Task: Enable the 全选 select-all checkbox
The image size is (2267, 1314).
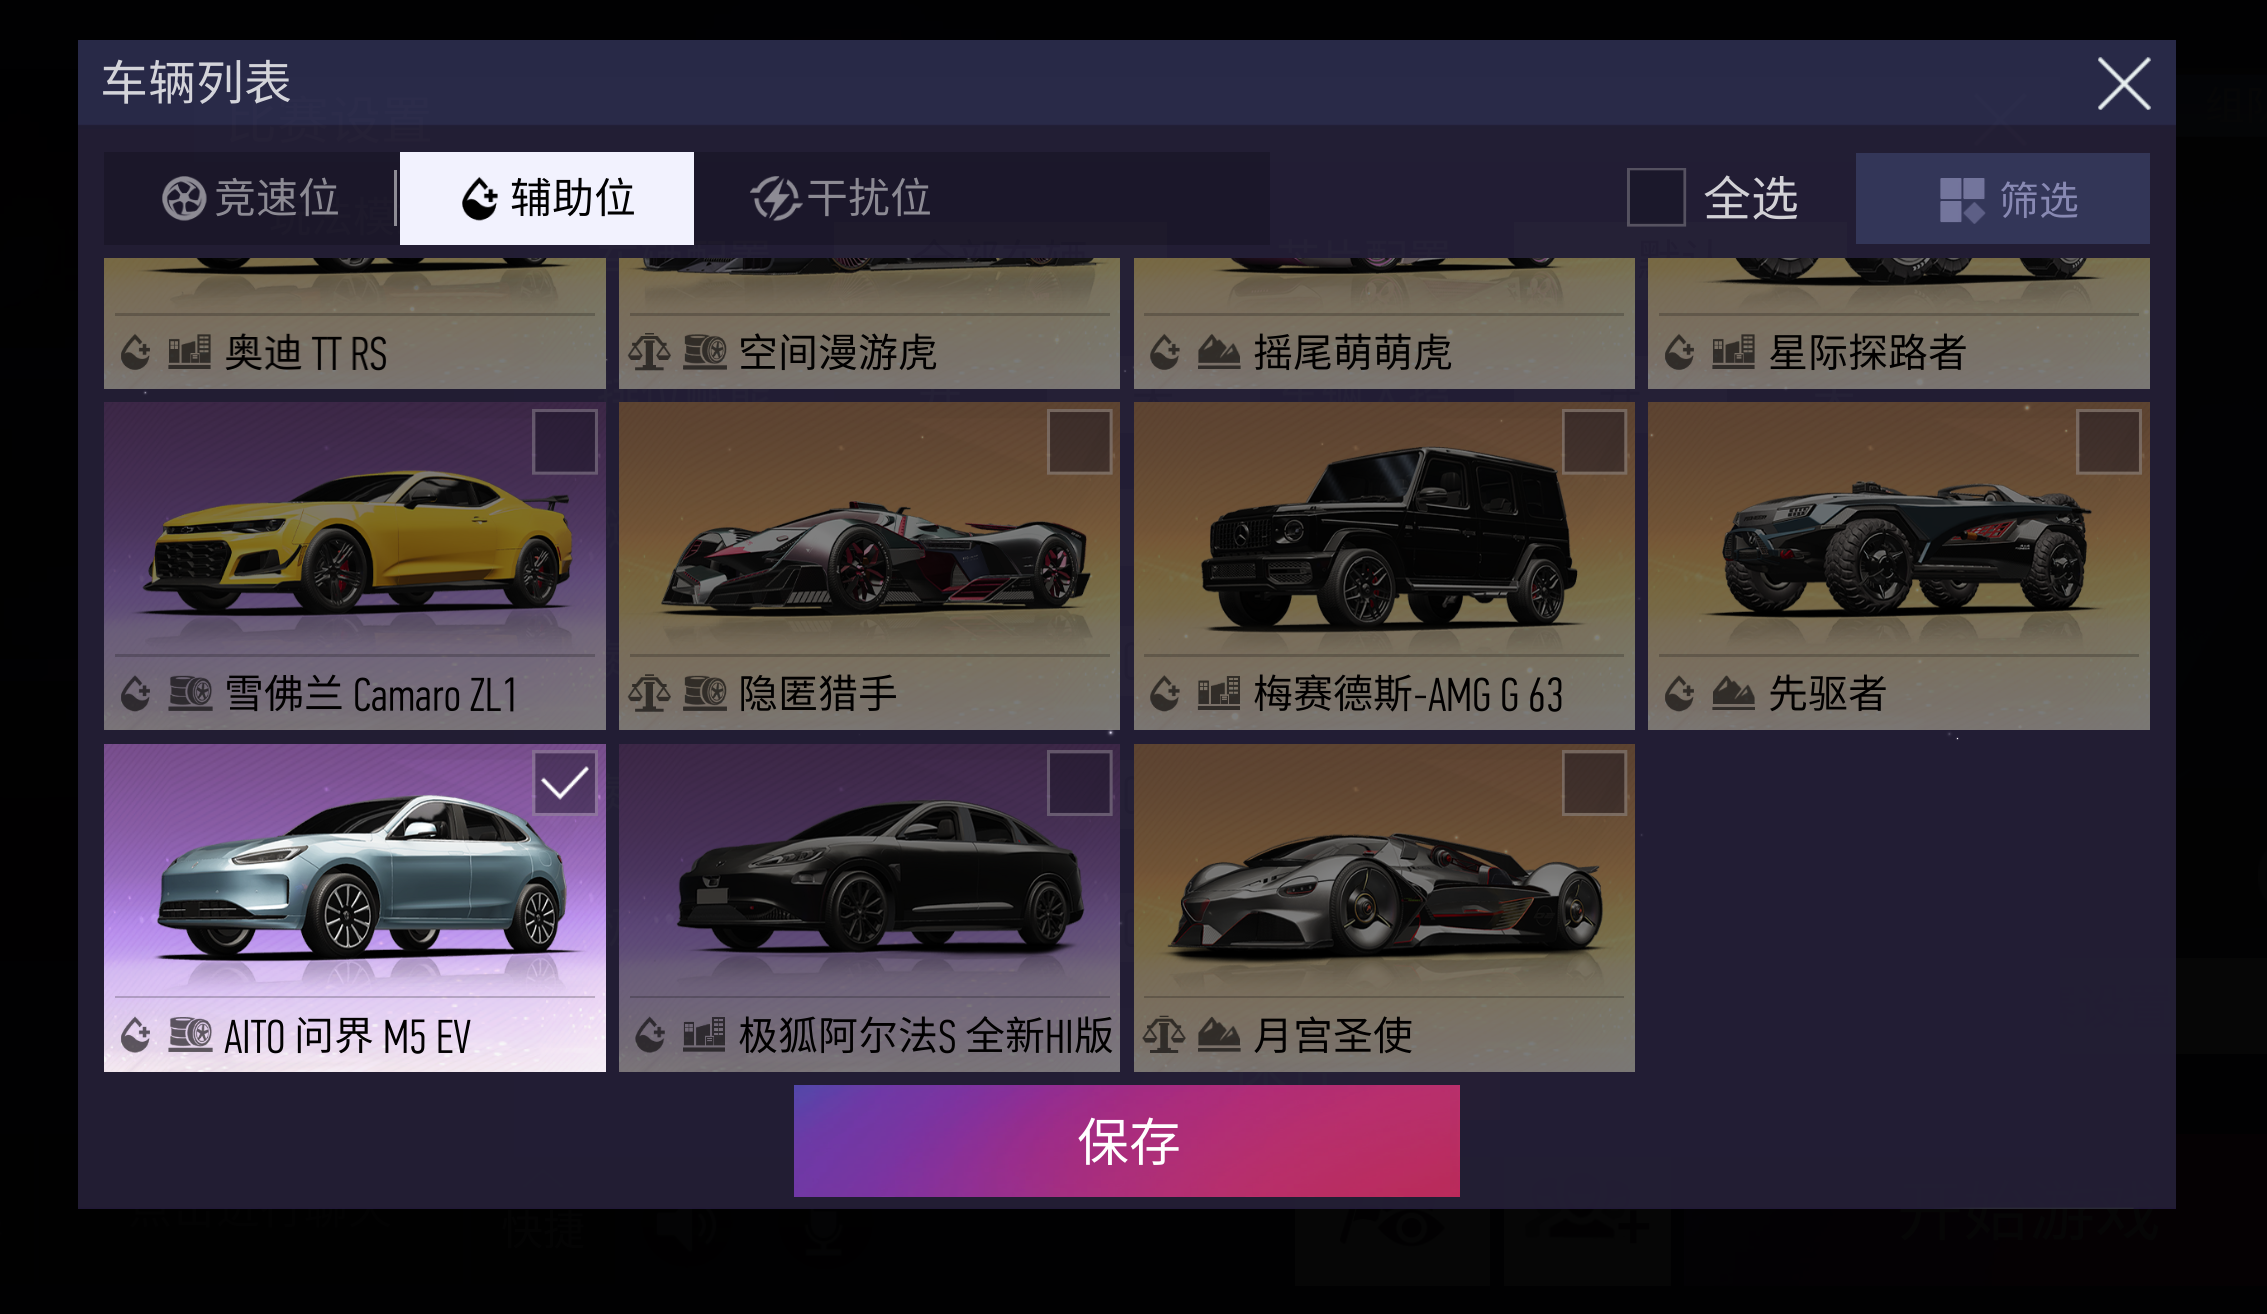Action: pos(1656,197)
